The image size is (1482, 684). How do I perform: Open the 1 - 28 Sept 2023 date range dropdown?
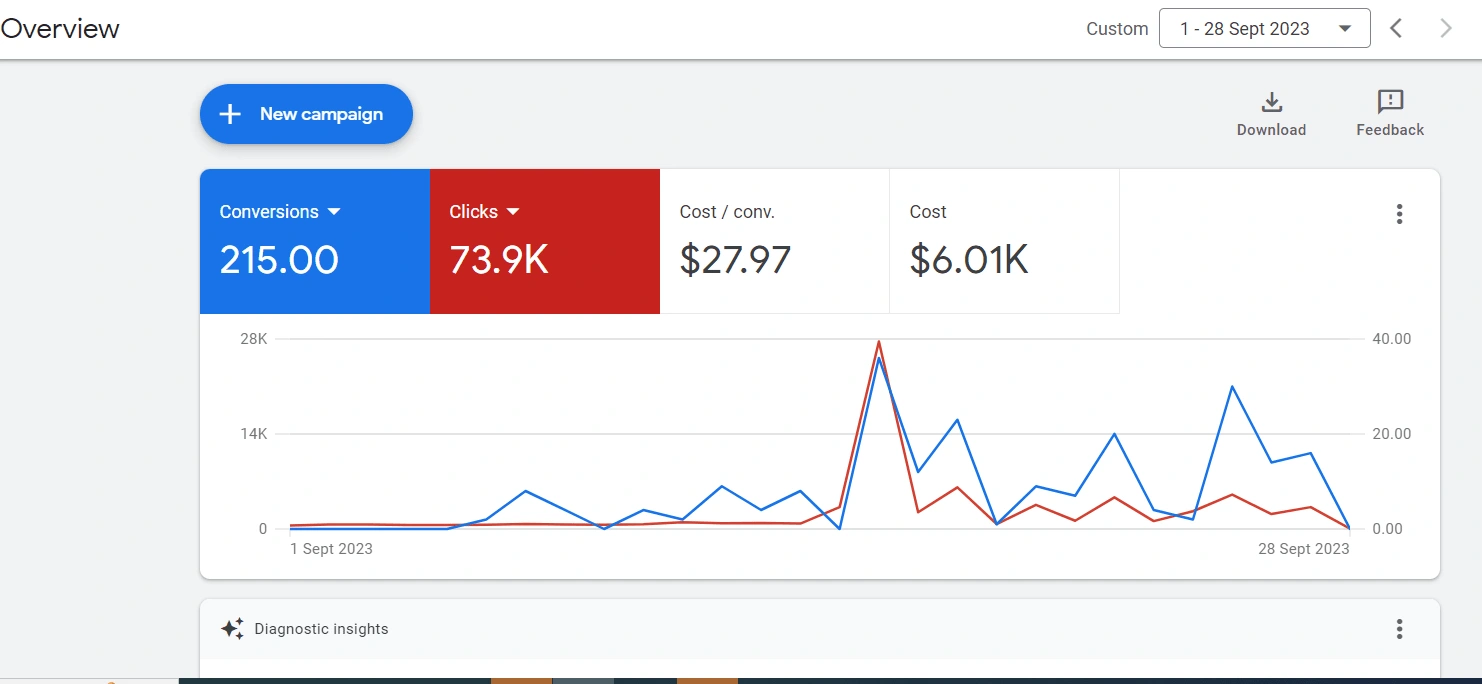1264,29
